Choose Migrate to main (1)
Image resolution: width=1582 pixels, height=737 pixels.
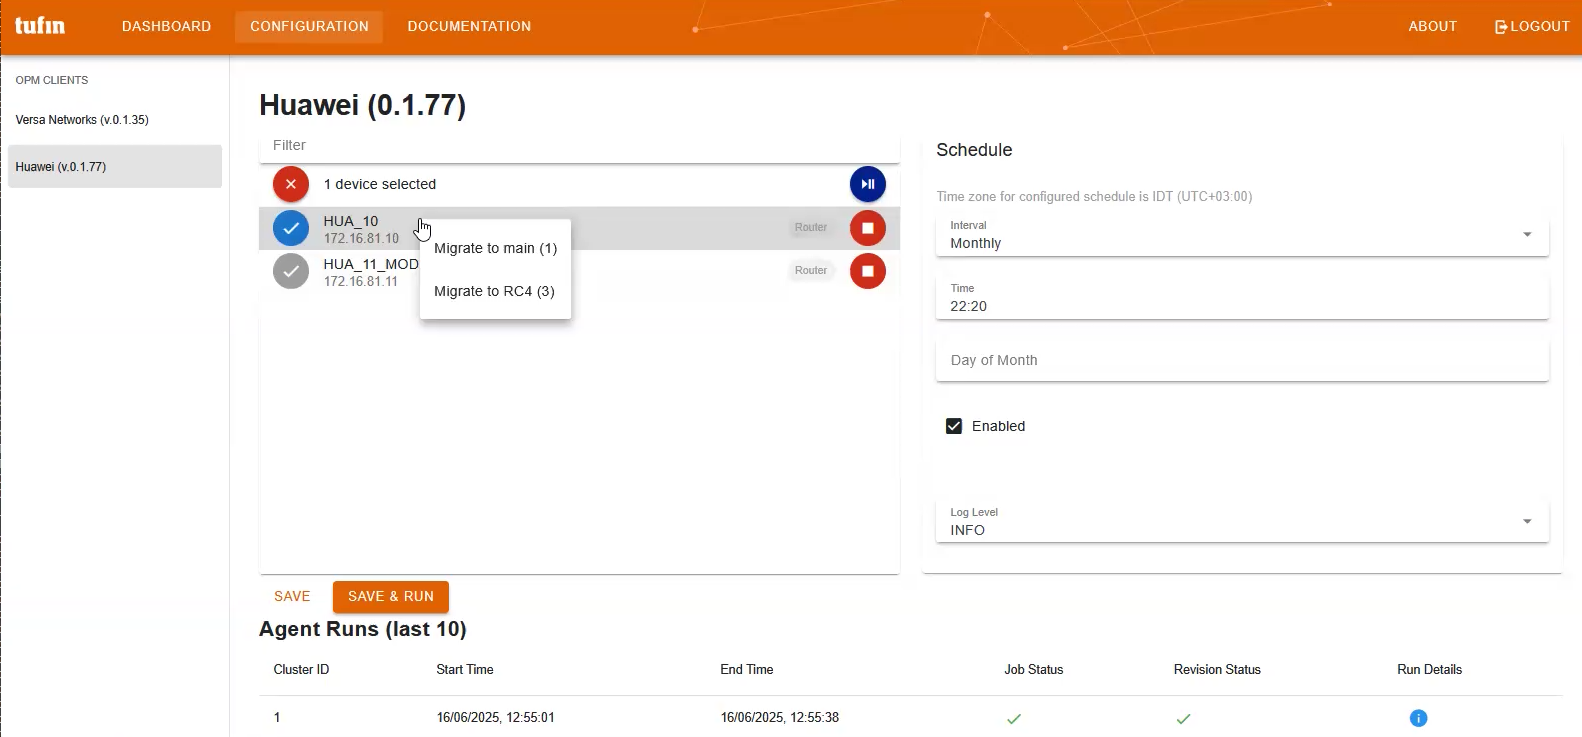click(x=495, y=248)
